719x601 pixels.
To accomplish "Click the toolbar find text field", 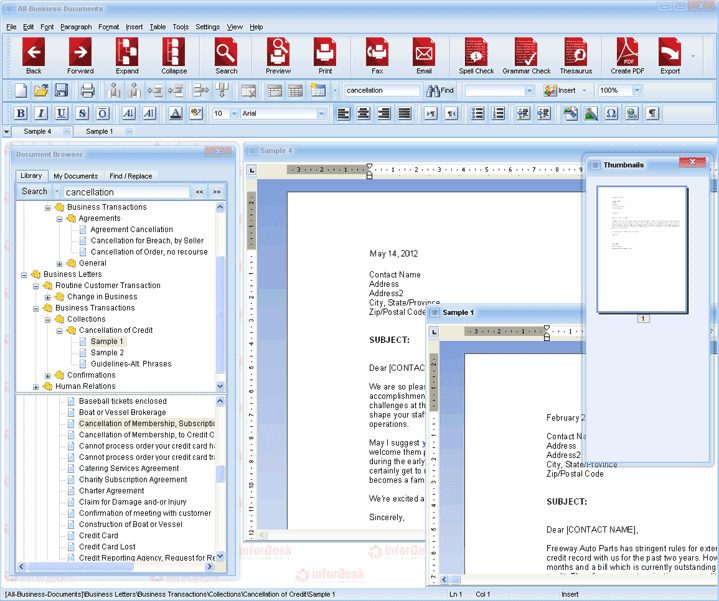I will click(382, 91).
